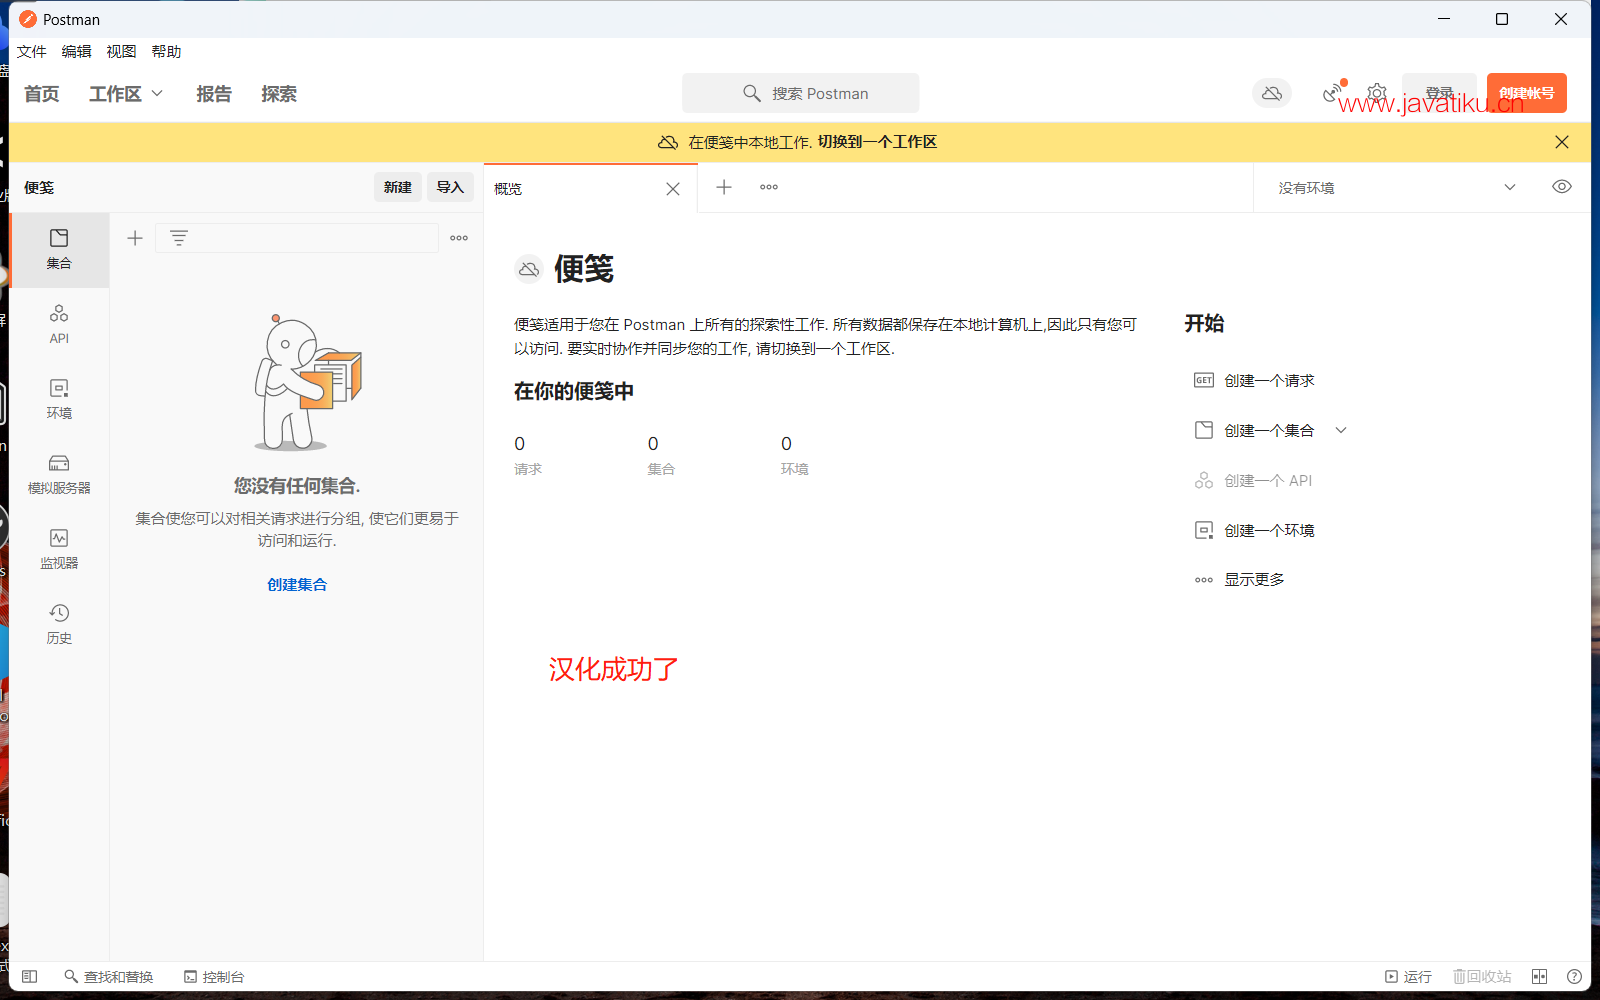Open the API sidebar panel
The image size is (1600, 1000).
59,325
